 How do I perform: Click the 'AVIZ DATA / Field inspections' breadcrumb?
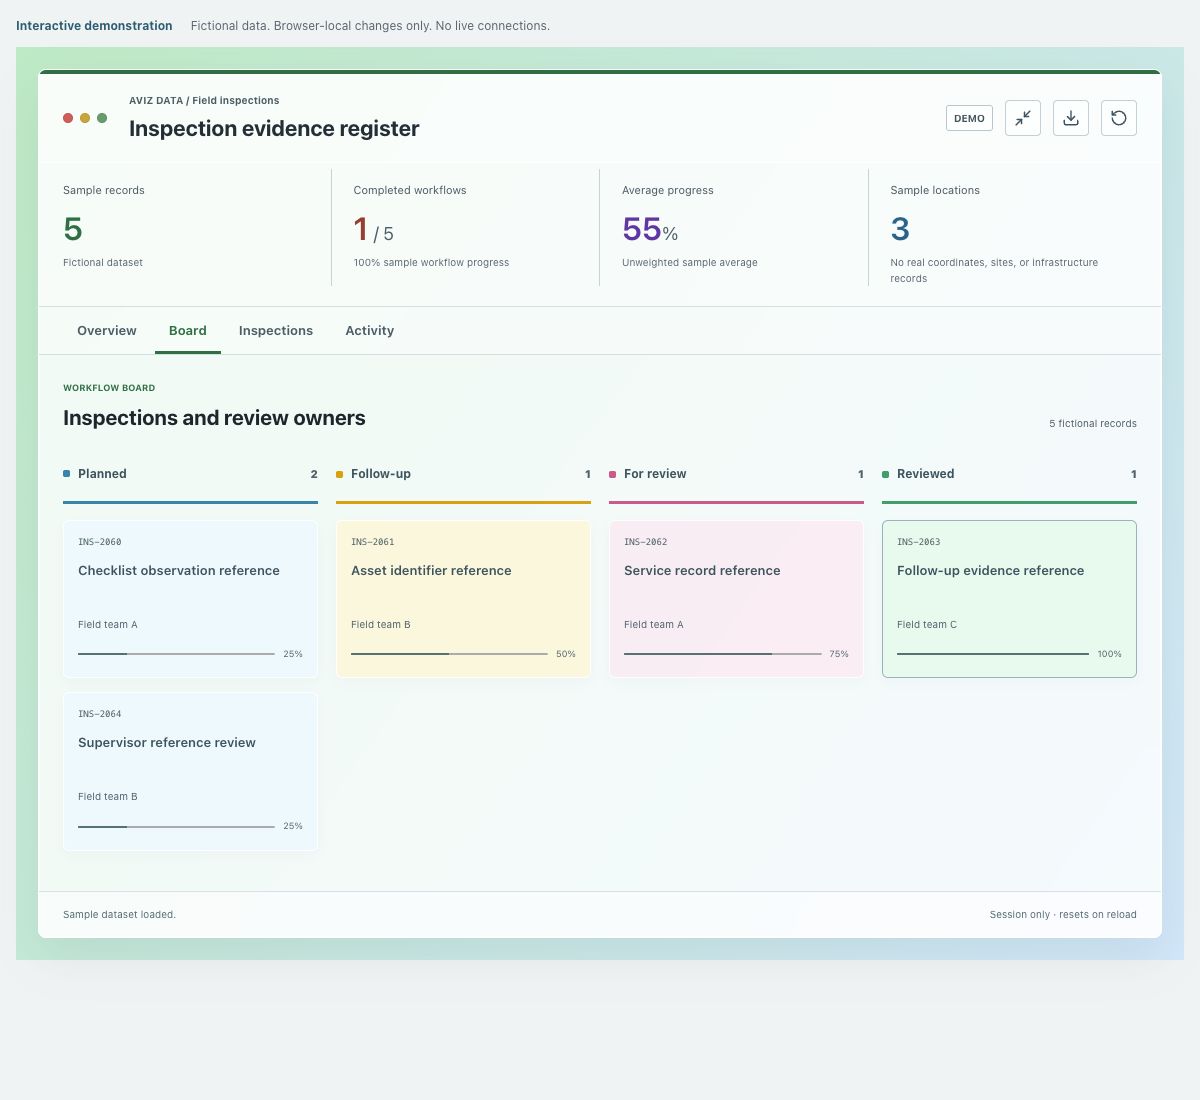pos(204,101)
